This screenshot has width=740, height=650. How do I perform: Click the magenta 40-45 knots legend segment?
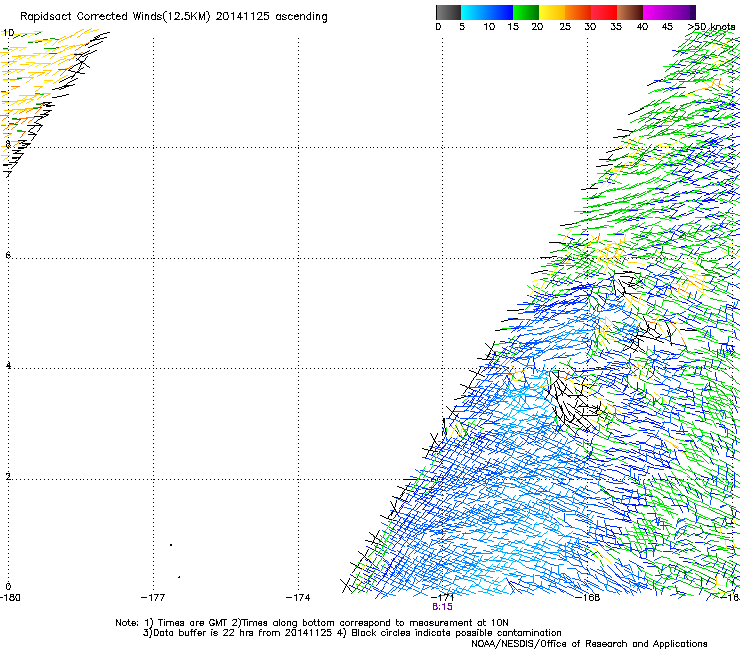pyautogui.click(x=656, y=12)
